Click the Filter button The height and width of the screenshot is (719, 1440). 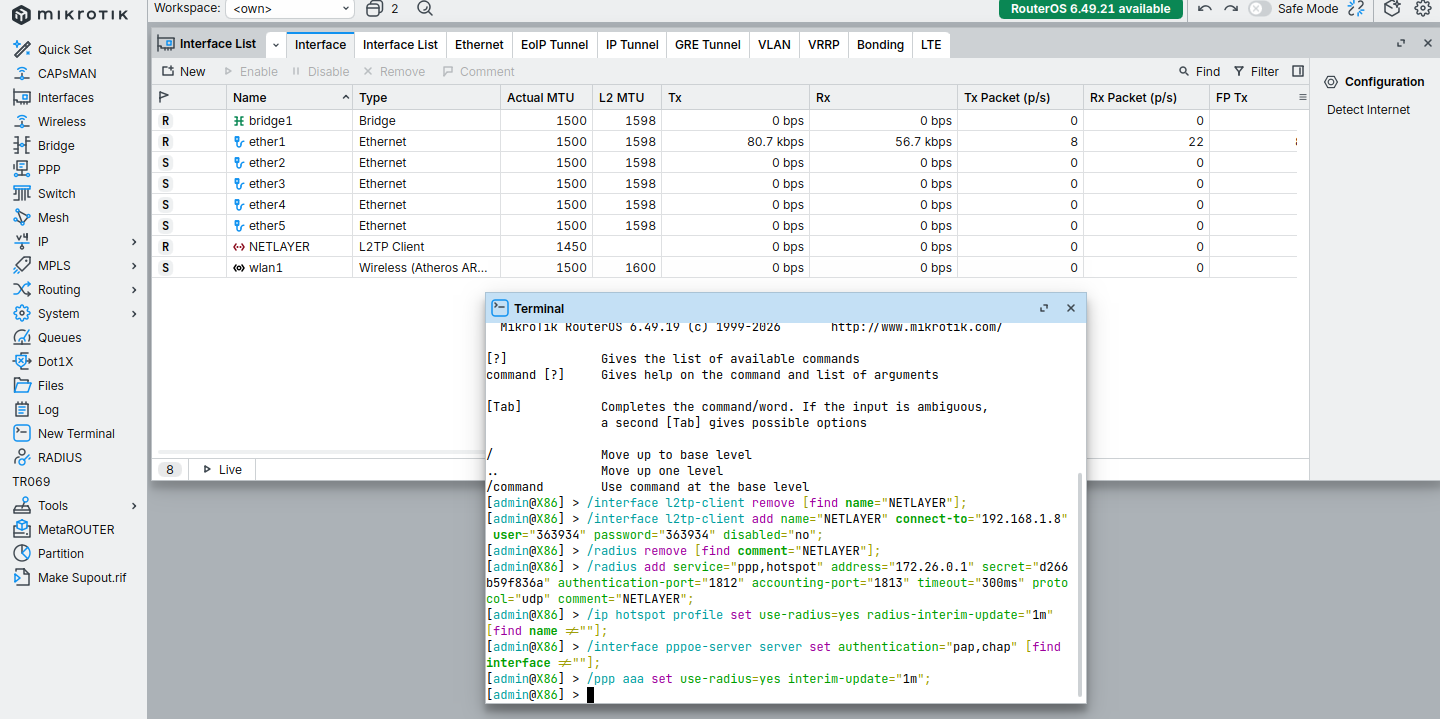tap(1256, 71)
